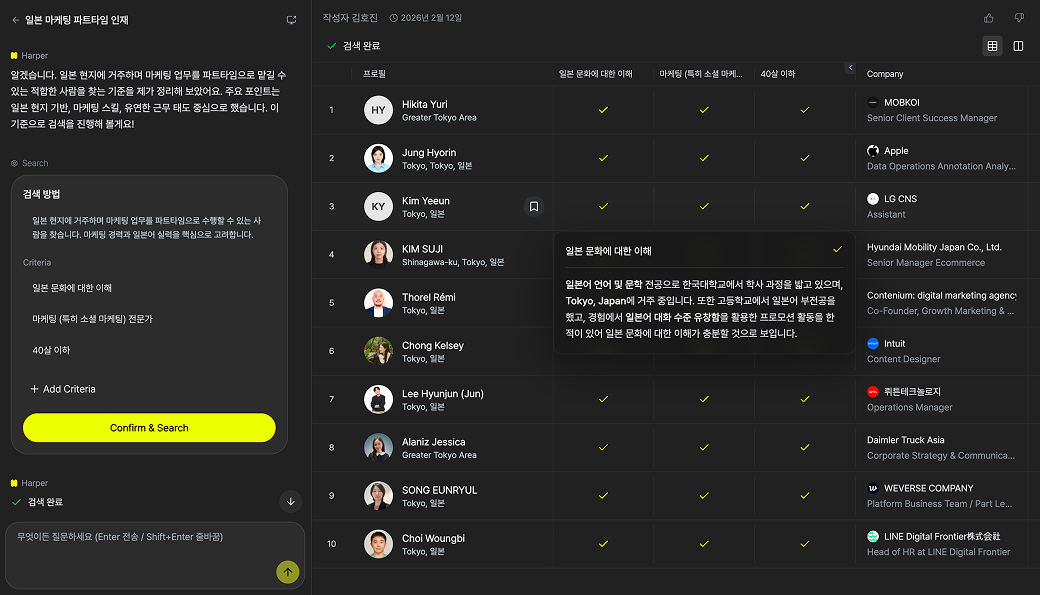Screen dimensions: 1040x595
Task: Toggle the 40살 이하 checkmark for Jung Hyorin
Action: click(804, 158)
